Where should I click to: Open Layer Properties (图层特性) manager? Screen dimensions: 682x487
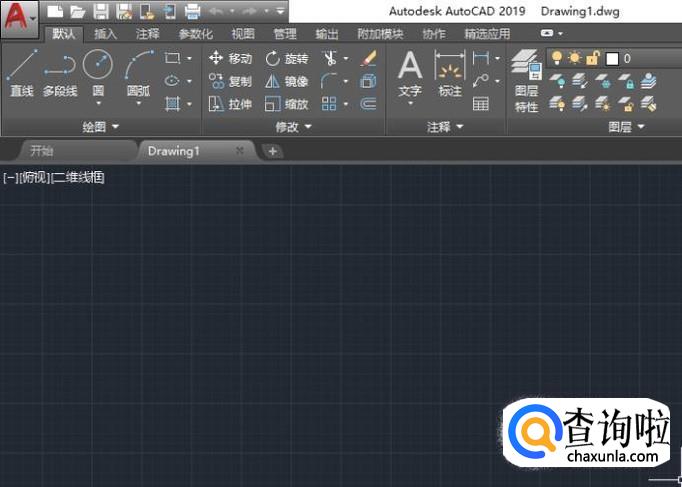[526, 81]
